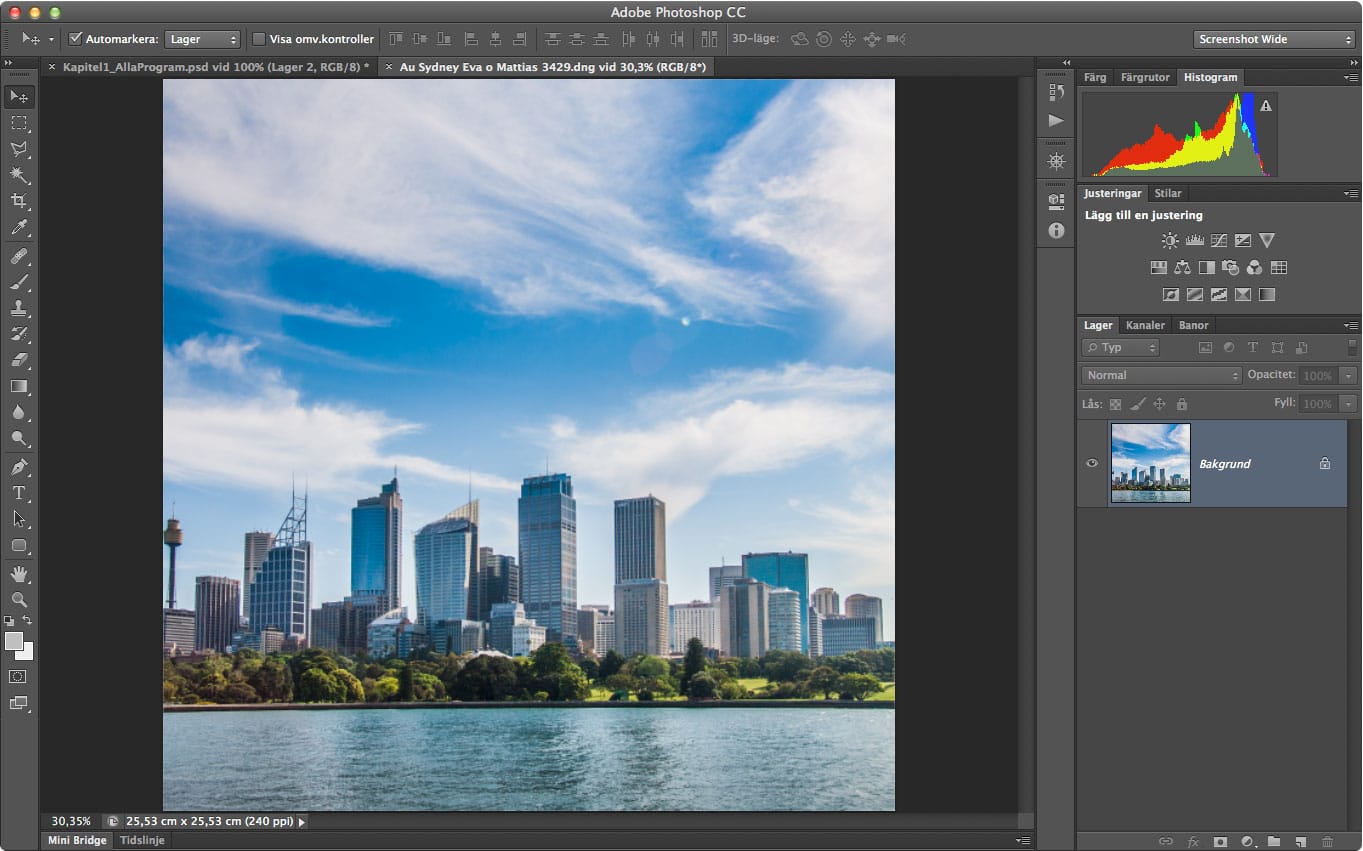Open the Normal blend mode dropdown
The width and height of the screenshot is (1363, 851).
point(1161,375)
